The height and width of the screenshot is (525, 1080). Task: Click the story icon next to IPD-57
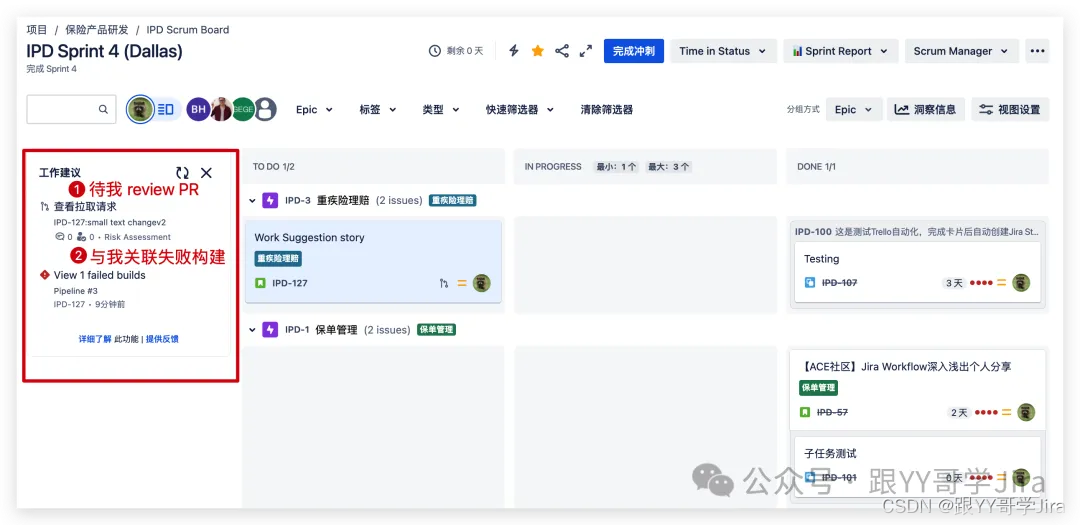click(x=804, y=412)
